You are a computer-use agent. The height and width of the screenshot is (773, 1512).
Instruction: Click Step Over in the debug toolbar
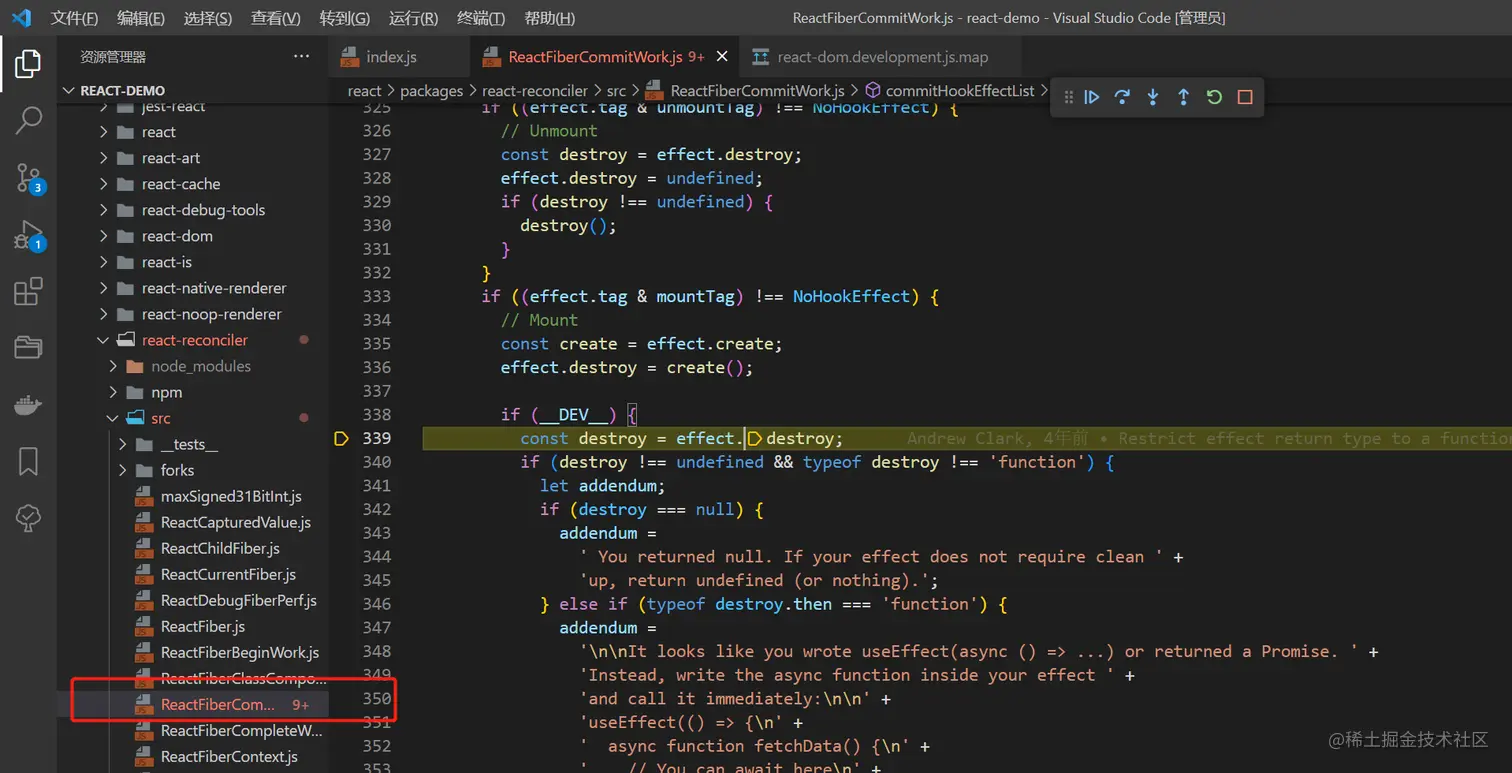1122,97
